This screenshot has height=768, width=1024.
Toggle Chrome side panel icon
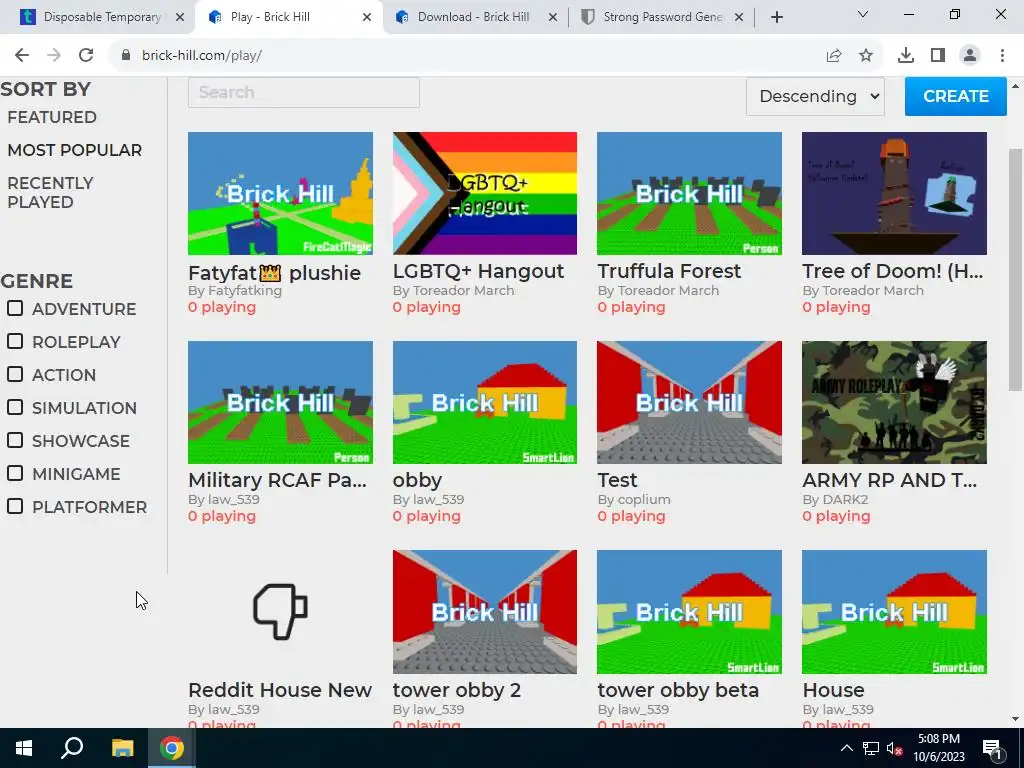point(938,56)
